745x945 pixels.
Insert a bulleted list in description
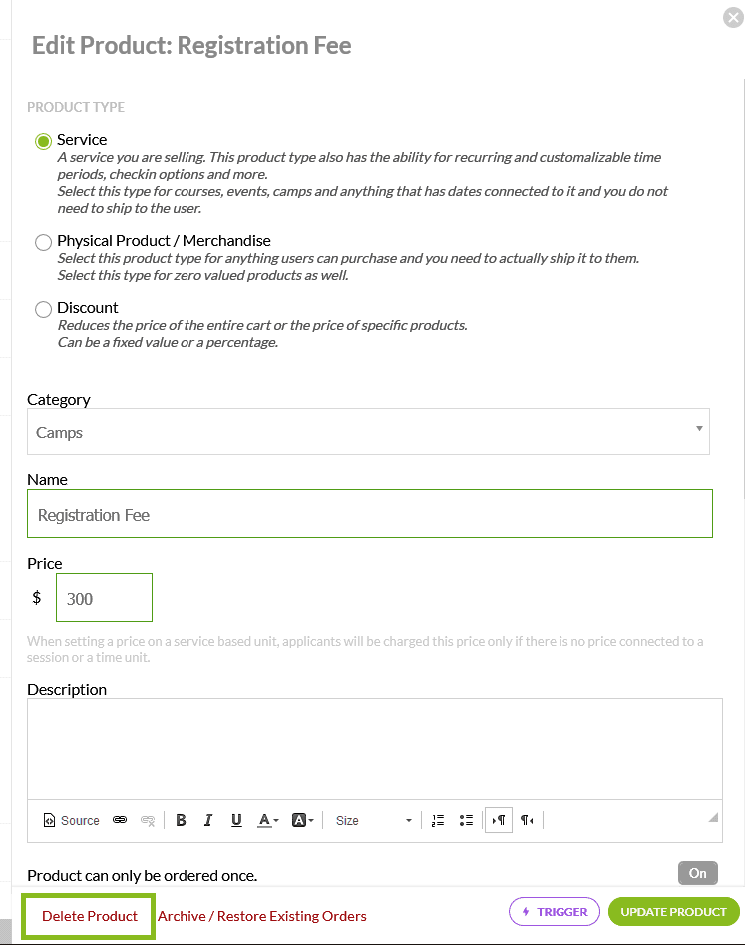[465, 821]
